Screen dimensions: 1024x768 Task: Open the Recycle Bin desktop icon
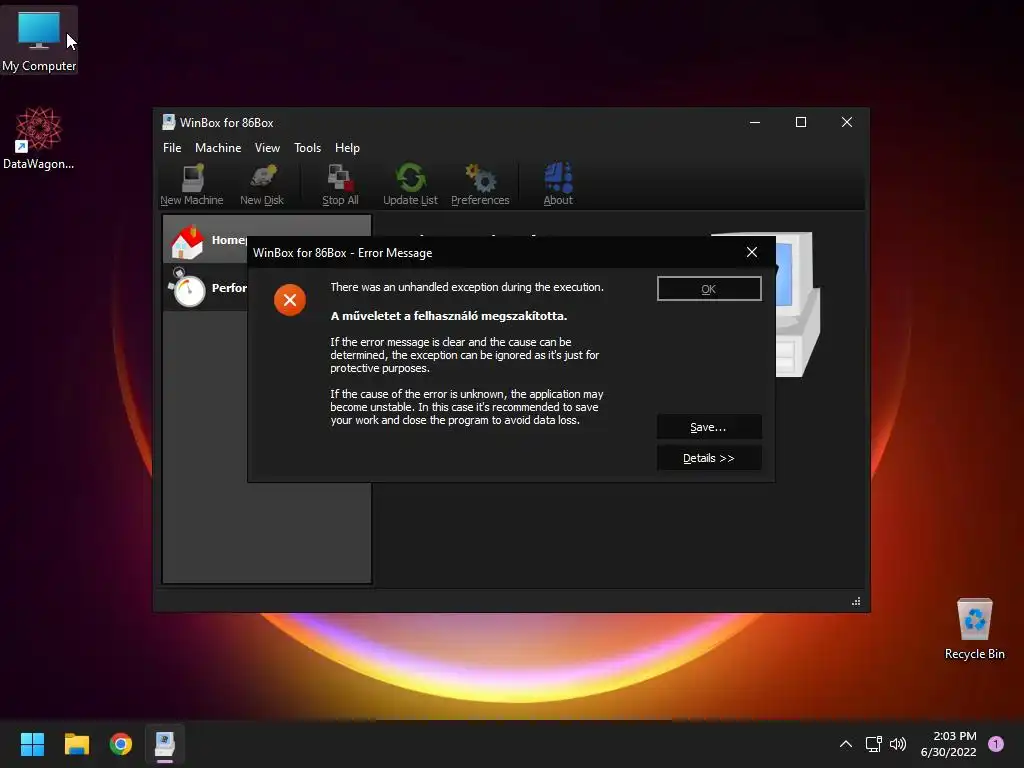tap(974, 629)
